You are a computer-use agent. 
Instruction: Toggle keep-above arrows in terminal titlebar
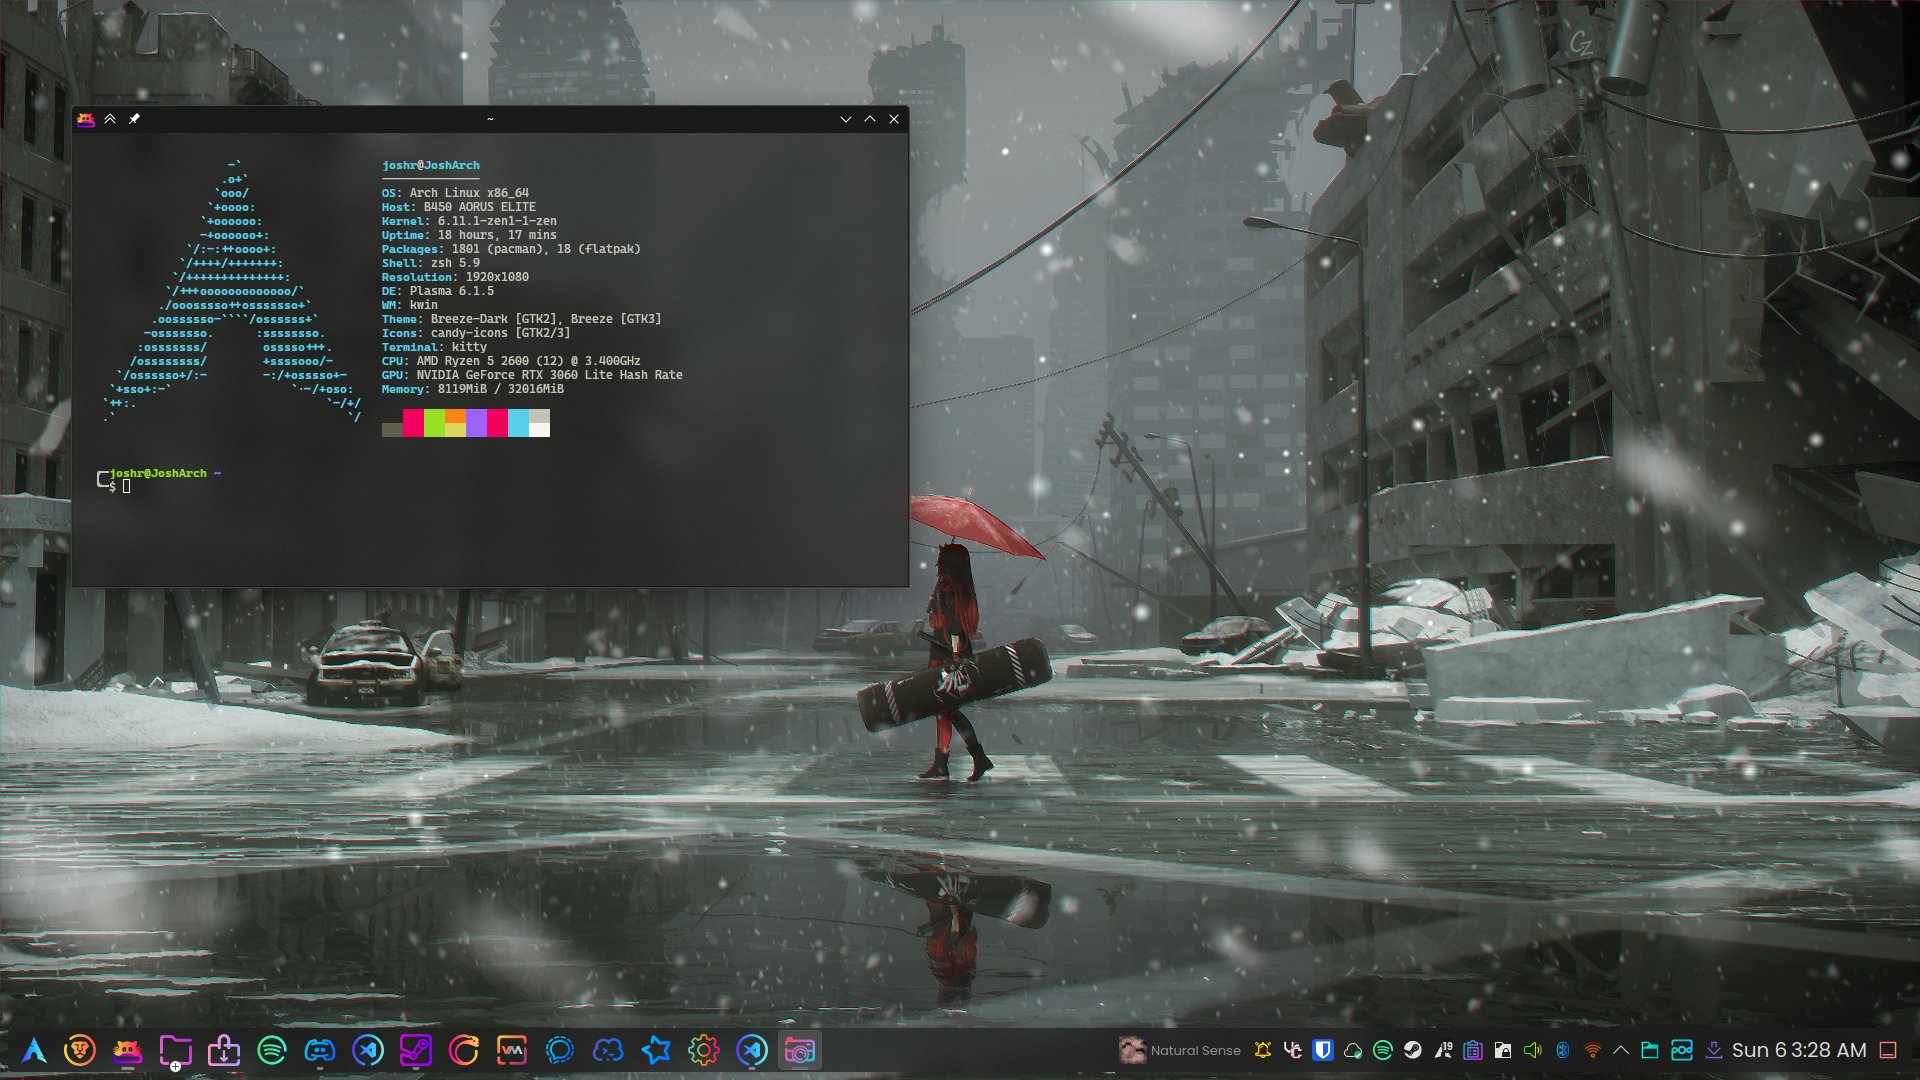click(x=110, y=119)
